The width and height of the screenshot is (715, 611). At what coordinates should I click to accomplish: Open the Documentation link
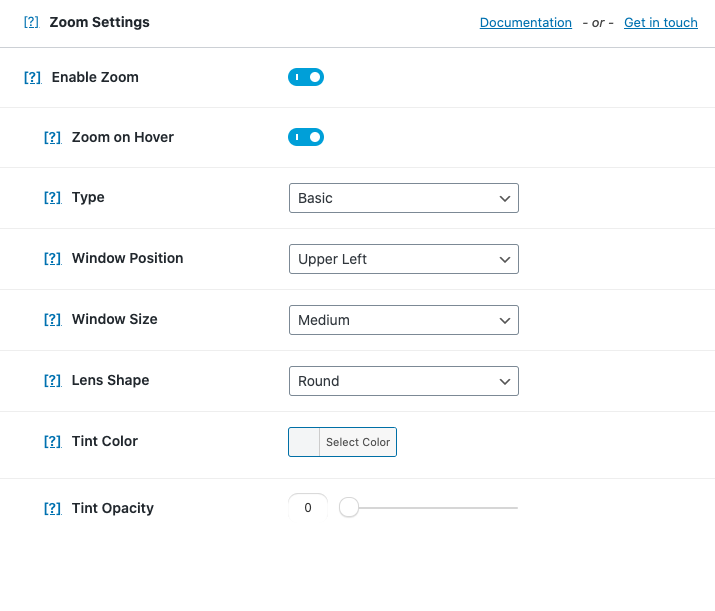point(526,22)
